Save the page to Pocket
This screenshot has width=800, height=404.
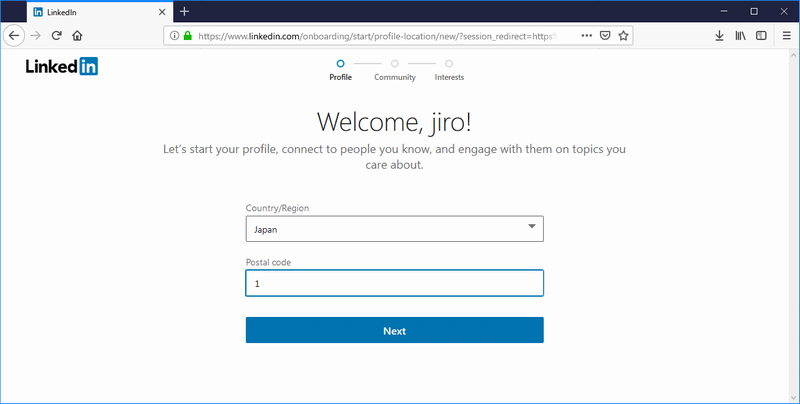pos(605,36)
